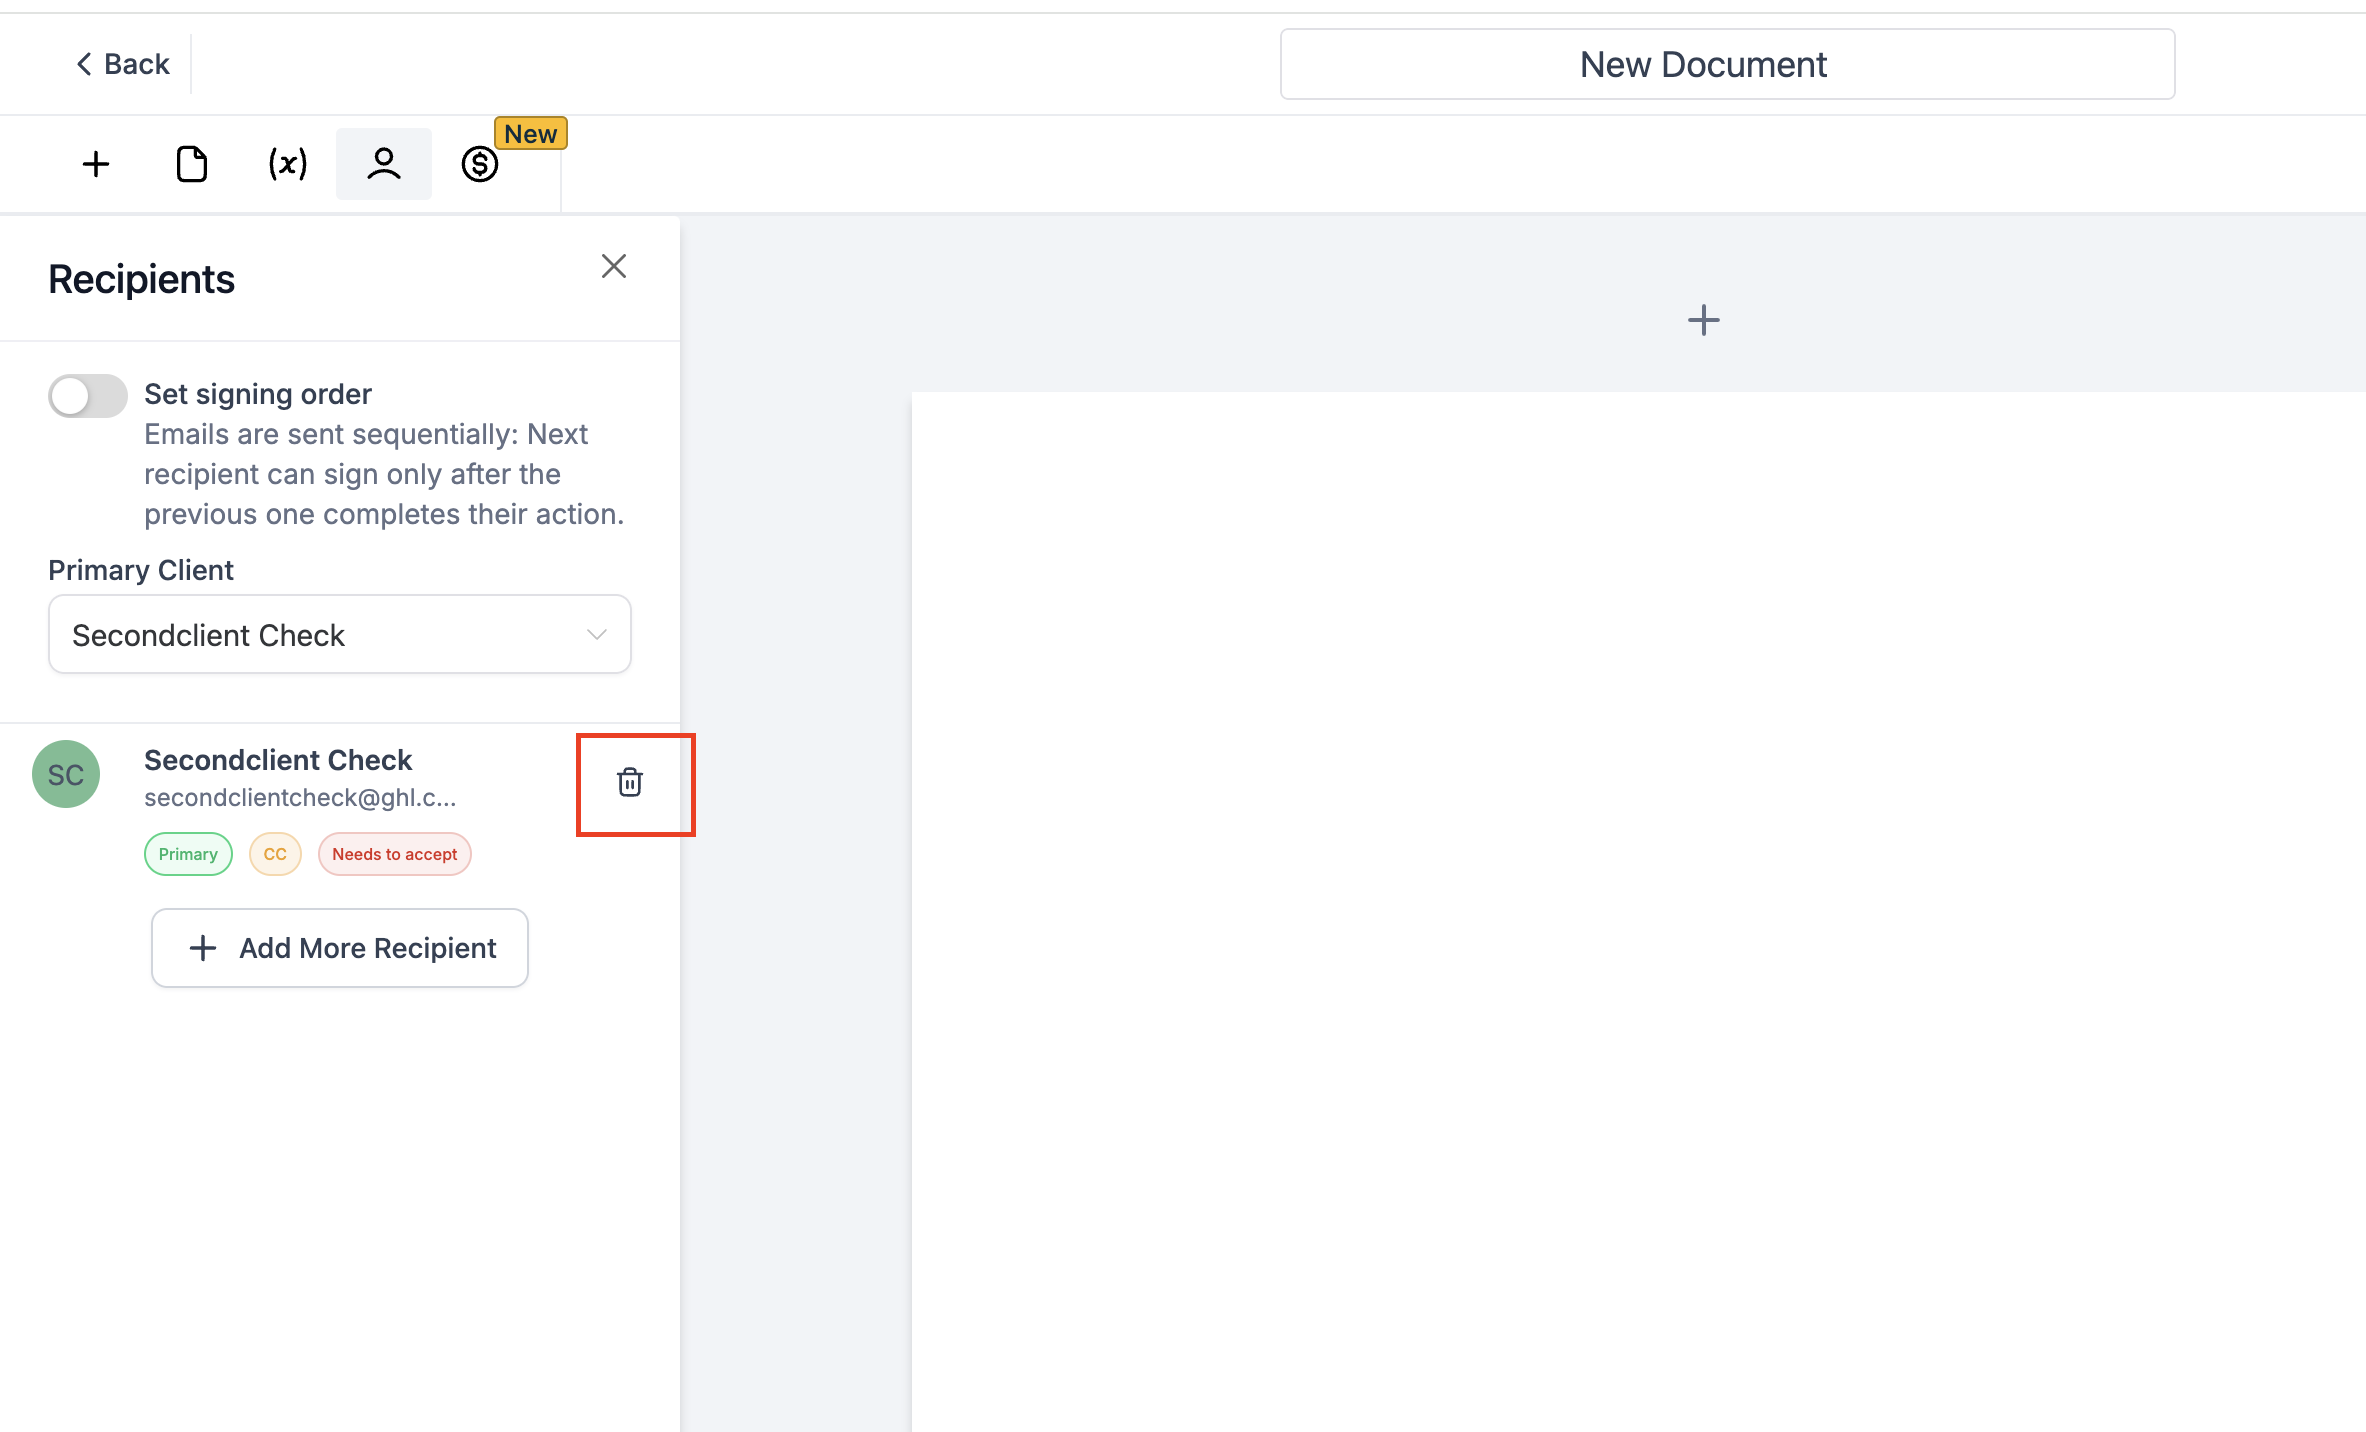The width and height of the screenshot is (2366, 1432).
Task: Click the CC tag badge
Action: (275, 854)
